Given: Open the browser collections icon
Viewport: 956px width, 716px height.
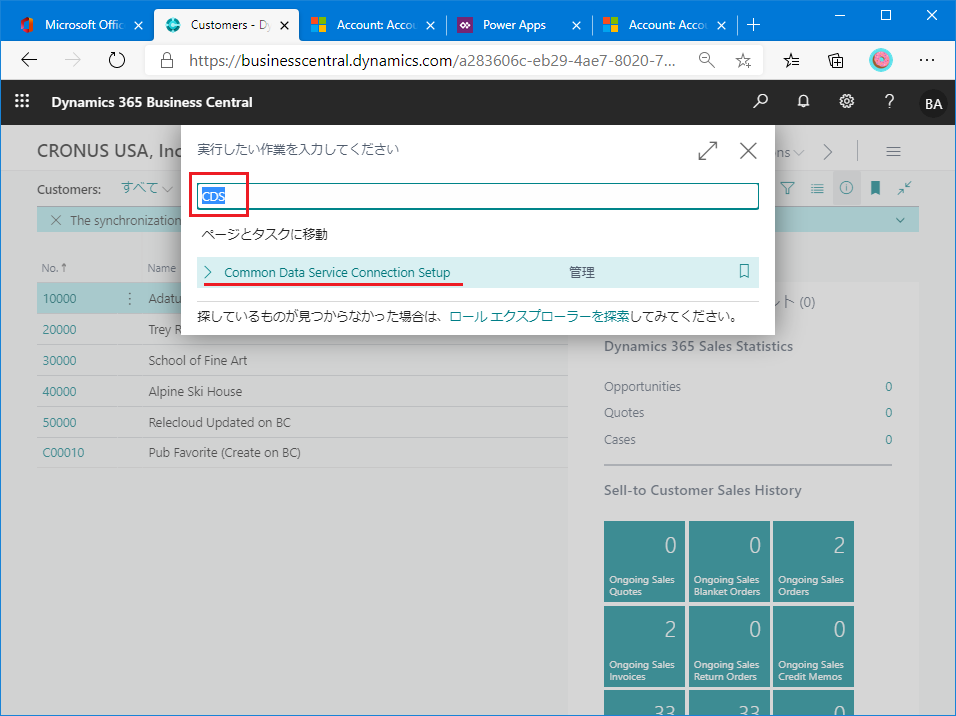Looking at the screenshot, I should click(x=835, y=60).
